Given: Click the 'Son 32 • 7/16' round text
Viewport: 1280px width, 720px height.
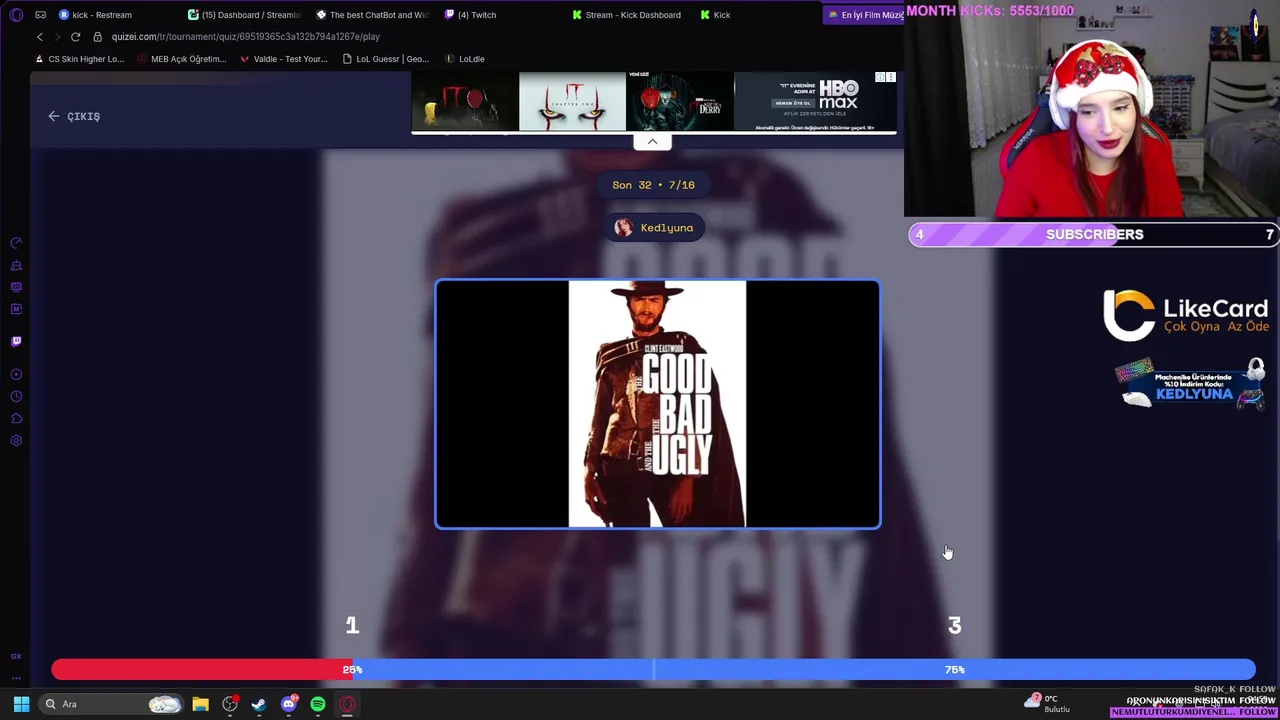Looking at the screenshot, I should 653,185.
